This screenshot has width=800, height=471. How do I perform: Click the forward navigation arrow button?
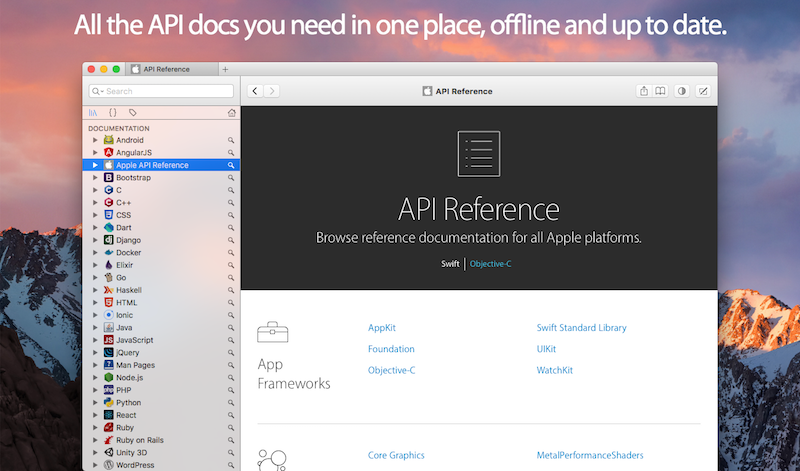point(271,91)
